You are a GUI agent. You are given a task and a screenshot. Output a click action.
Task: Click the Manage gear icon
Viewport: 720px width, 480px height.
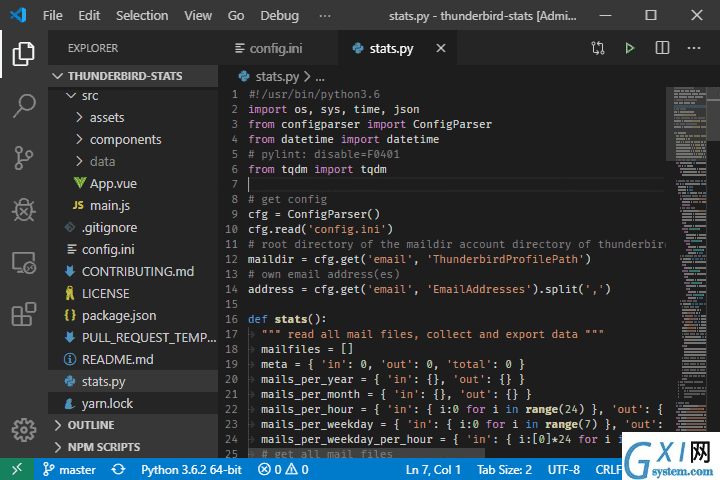24,430
